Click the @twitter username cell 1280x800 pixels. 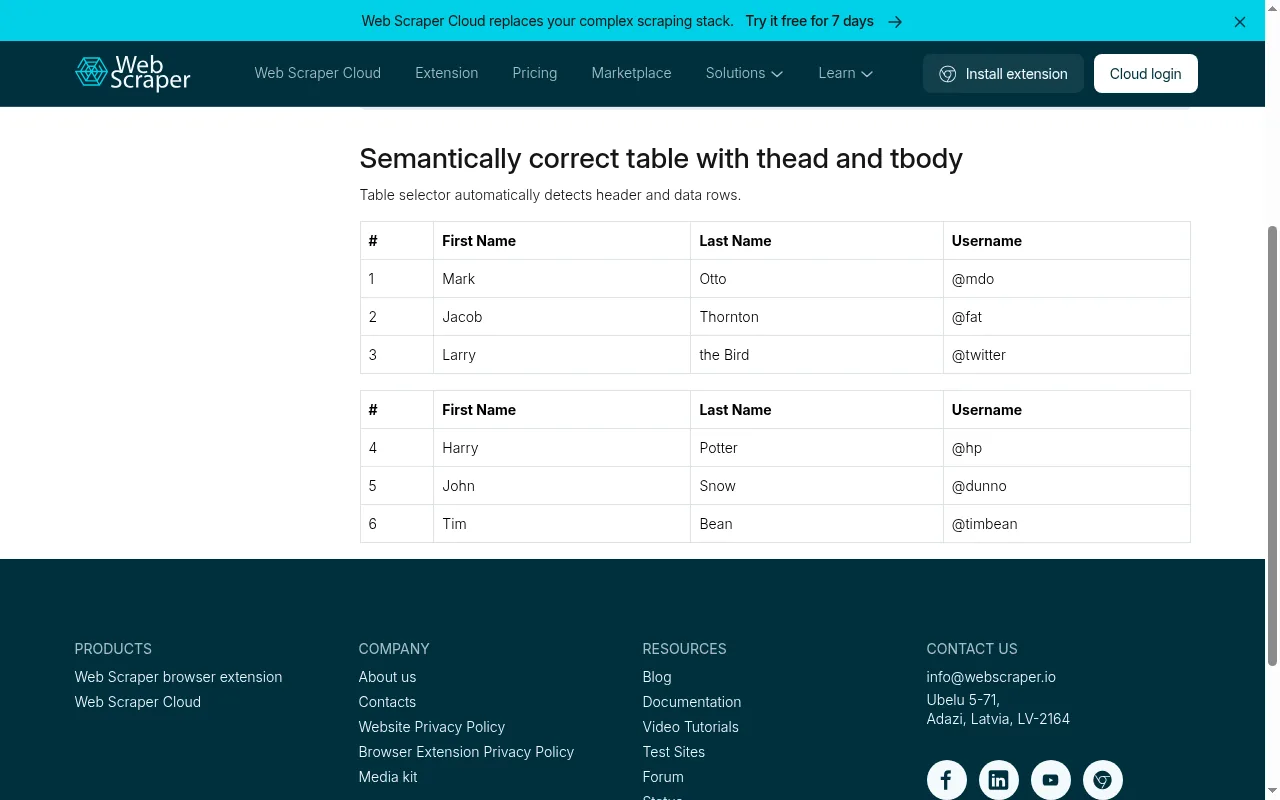pos(1066,355)
